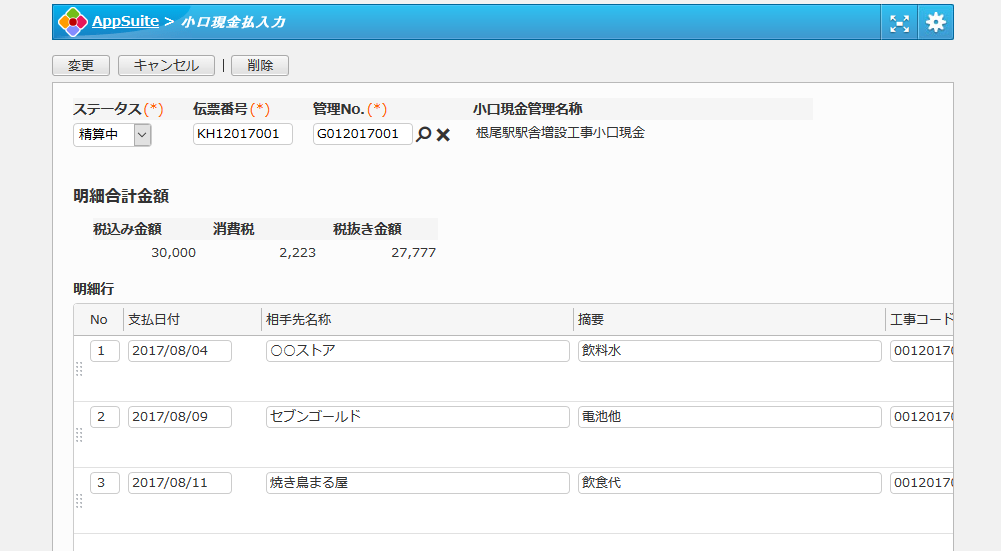The image size is (1001, 551).
Task: Click the 管理No. field G012017001
Action: pos(362,134)
